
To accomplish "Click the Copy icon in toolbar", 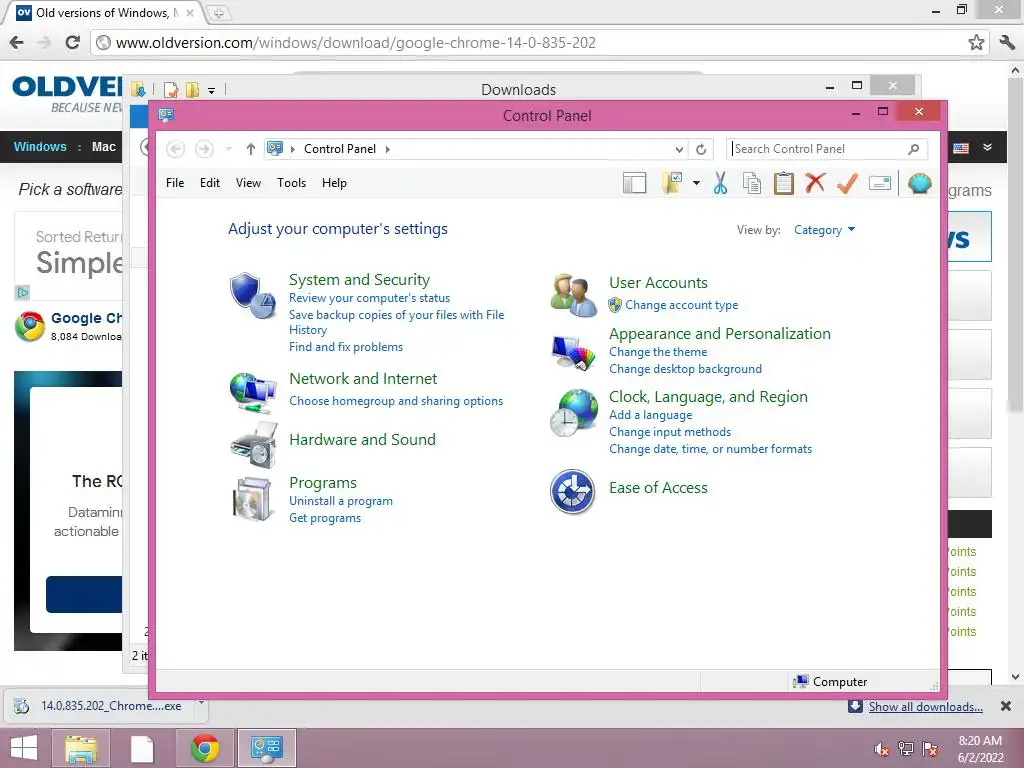I will click(752, 184).
